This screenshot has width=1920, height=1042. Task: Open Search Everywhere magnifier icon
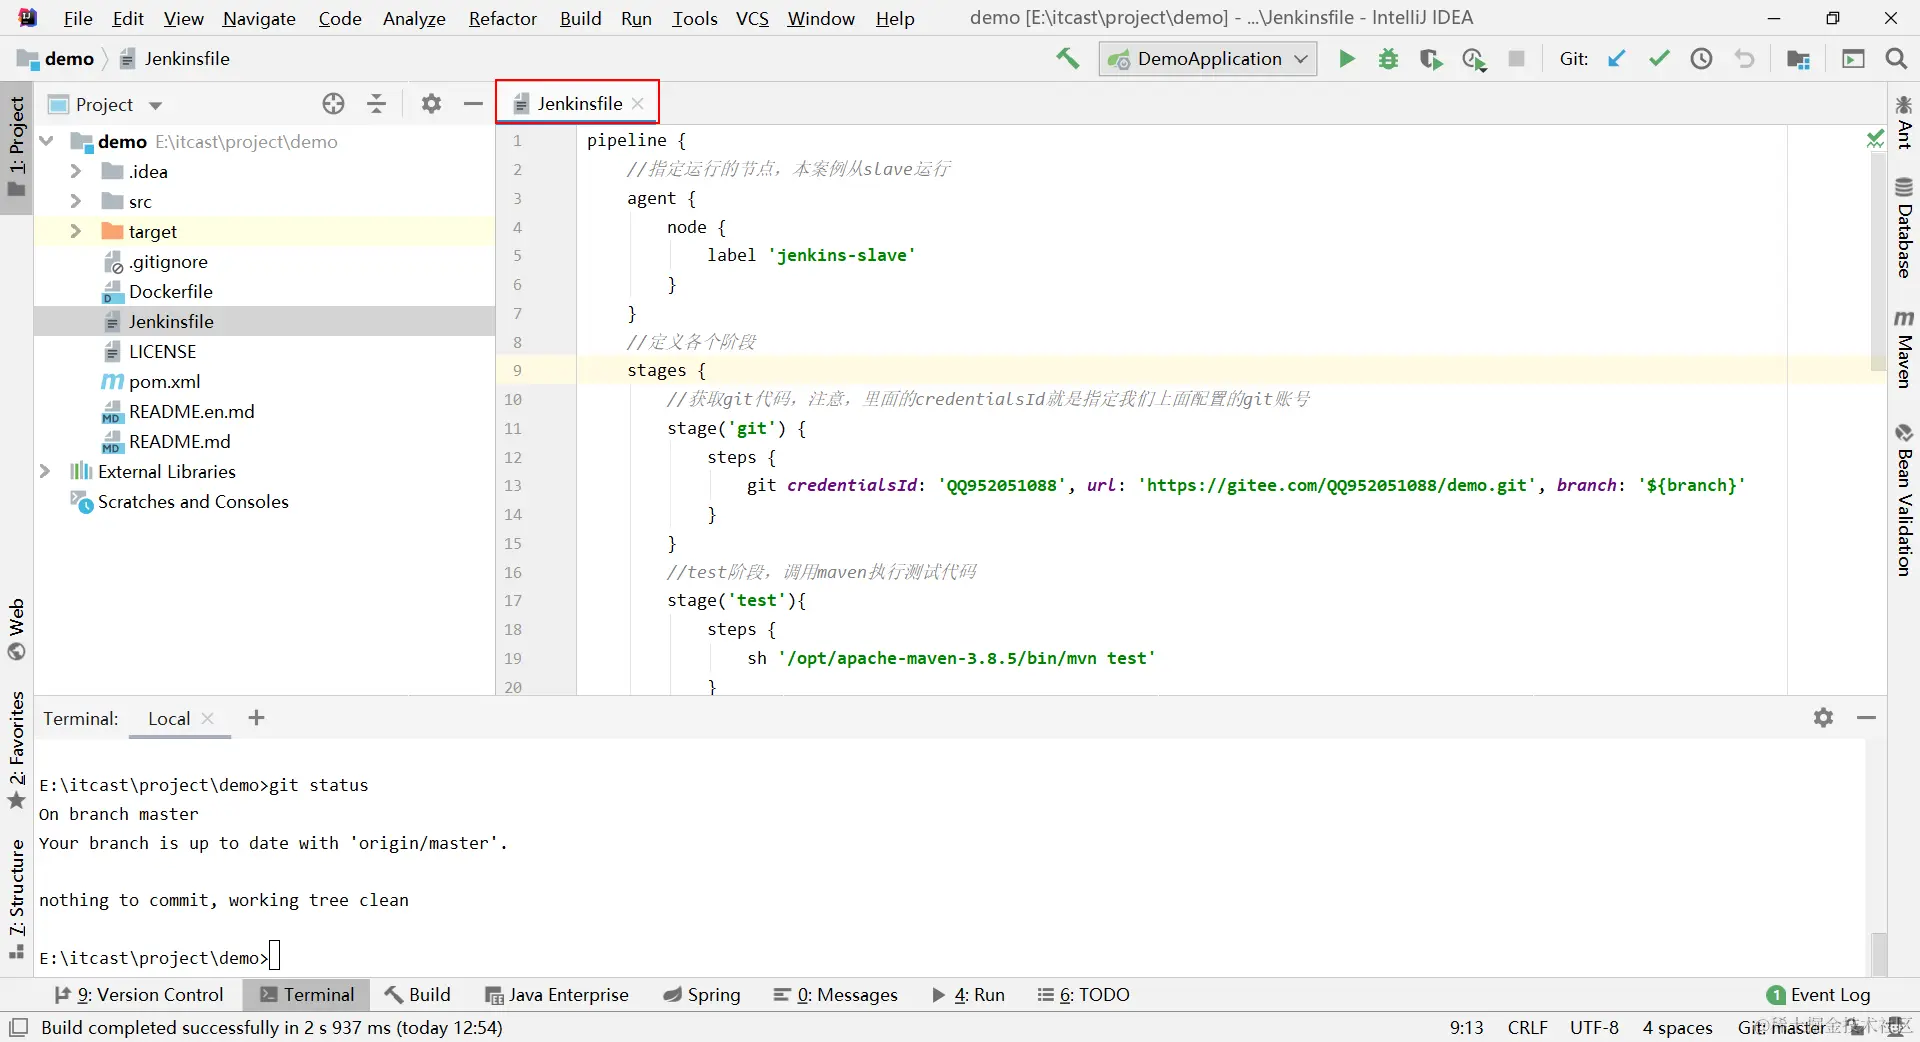tap(1896, 59)
